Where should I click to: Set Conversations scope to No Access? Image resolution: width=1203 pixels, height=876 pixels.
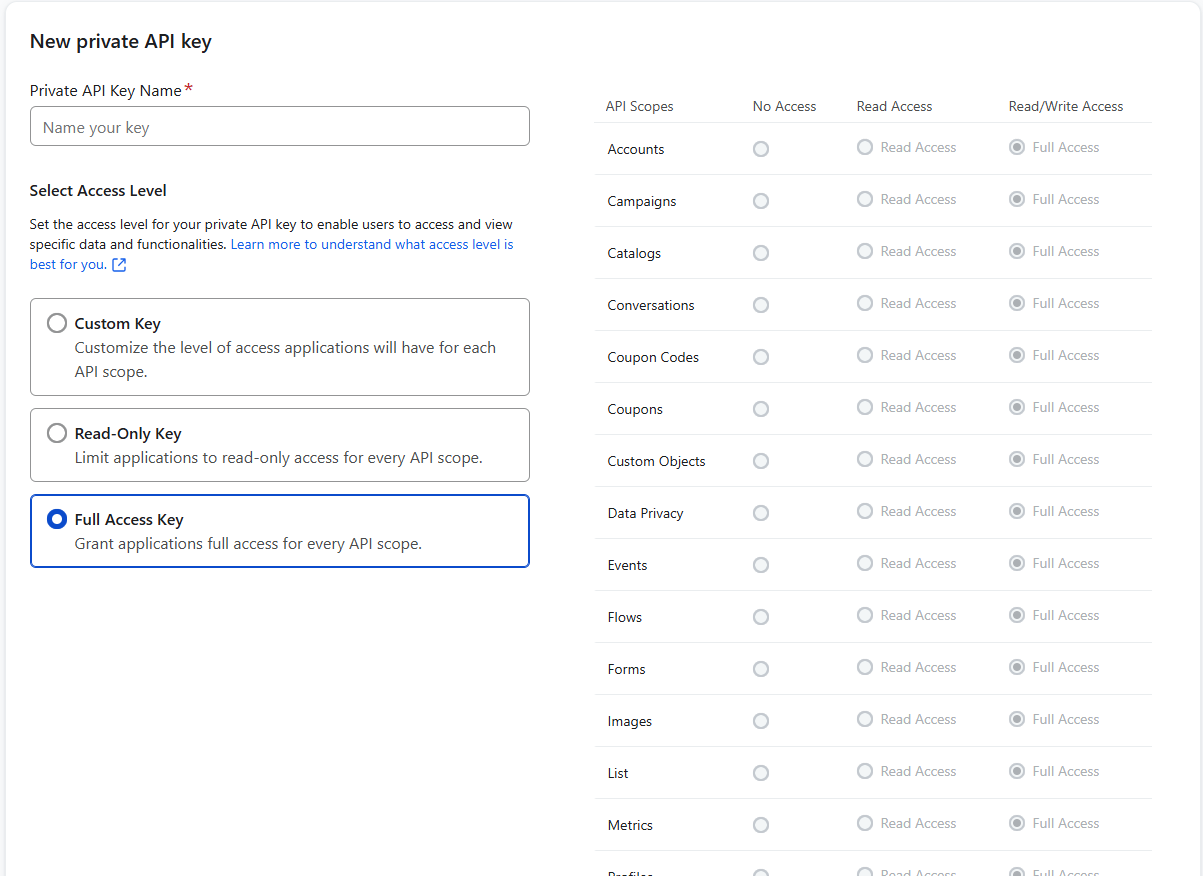[x=761, y=305]
